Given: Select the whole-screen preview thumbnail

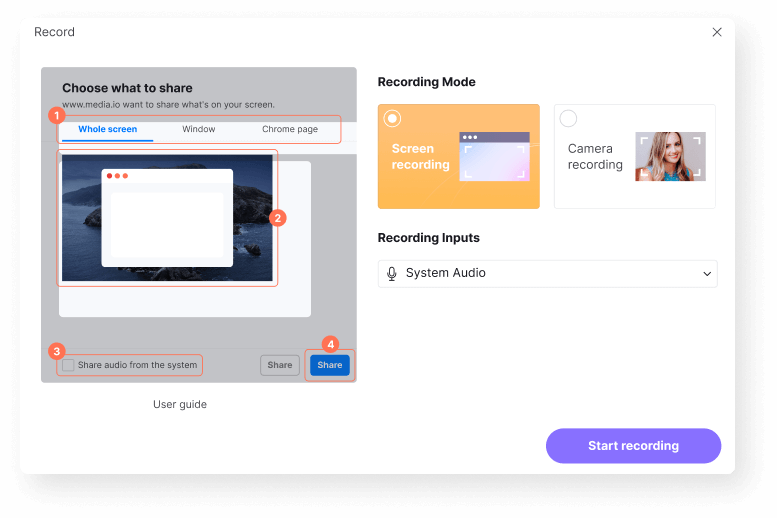Looking at the screenshot, I should tap(167, 218).
